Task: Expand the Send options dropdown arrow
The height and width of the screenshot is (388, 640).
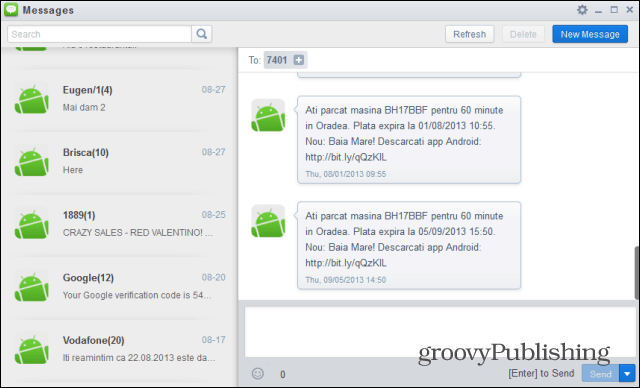Action: [627, 373]
